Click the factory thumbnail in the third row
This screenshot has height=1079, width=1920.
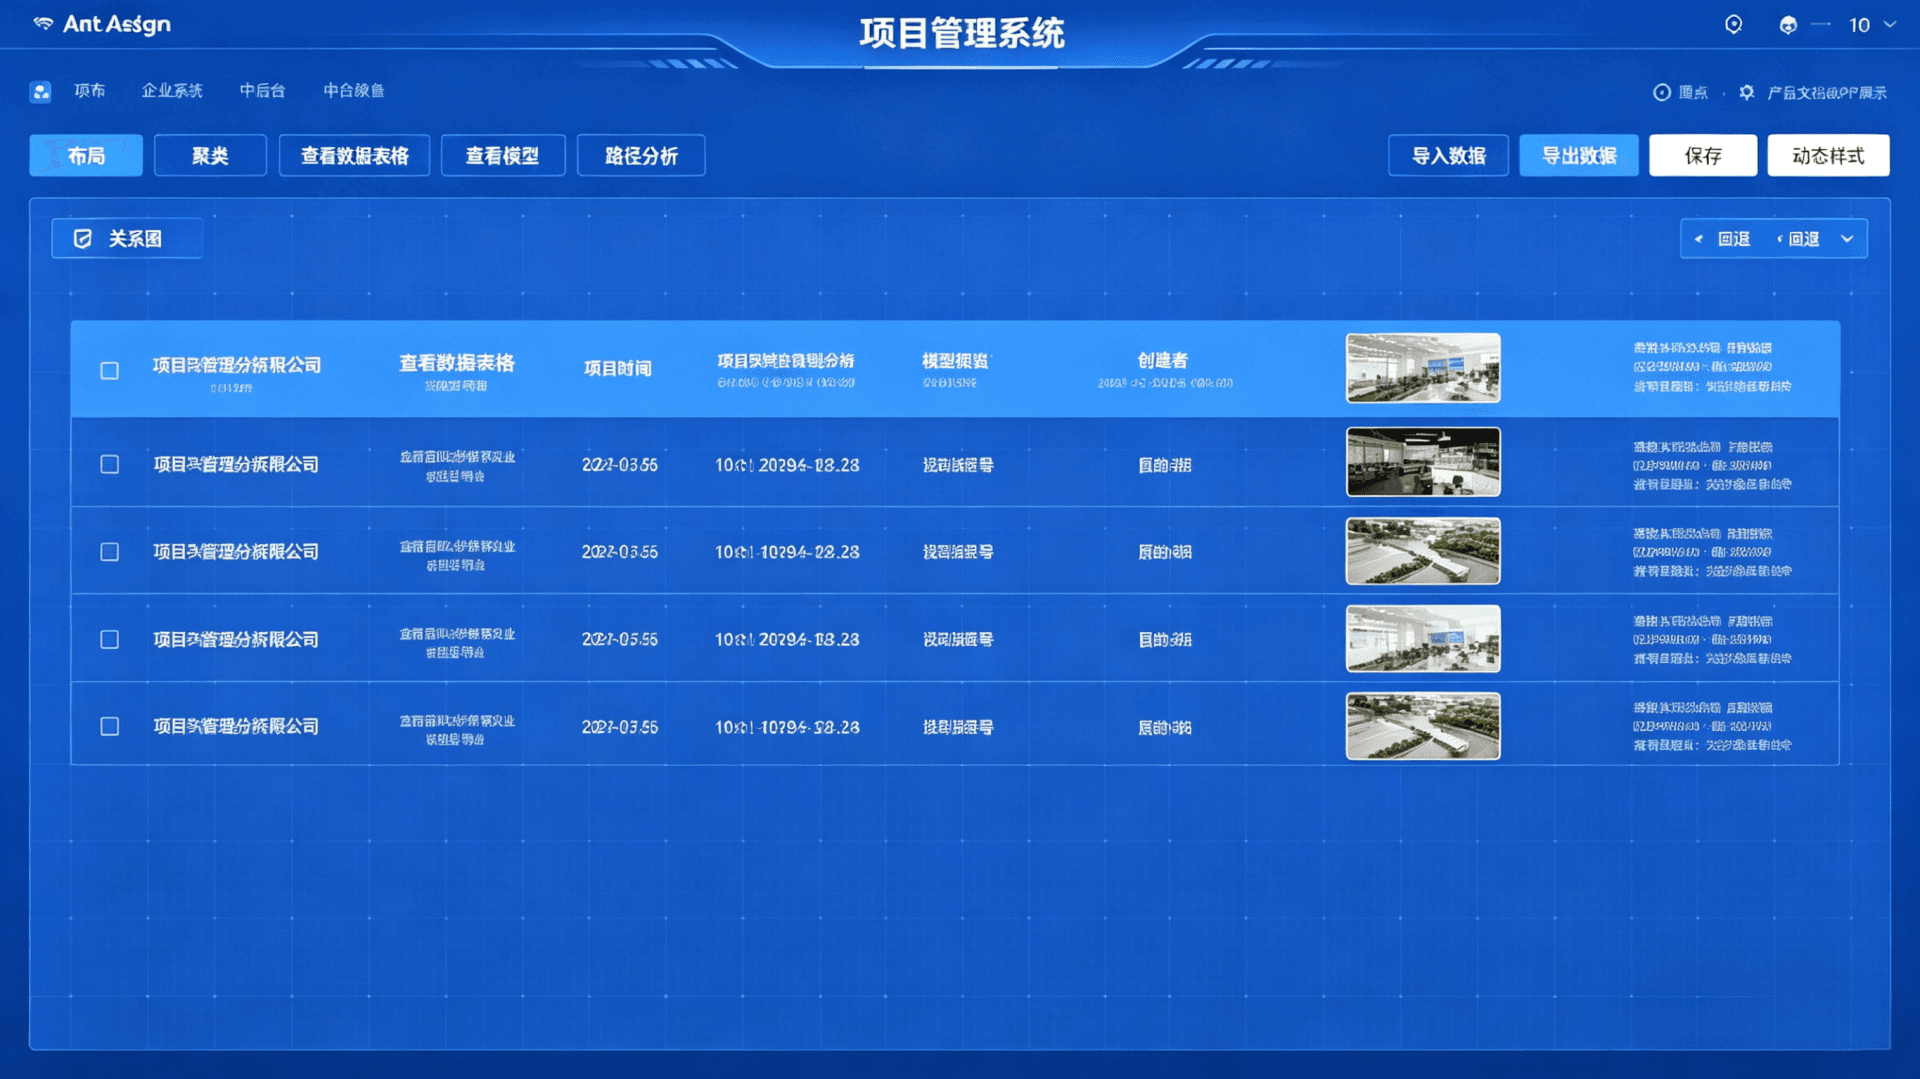pyautogui.click(x=1423, y=551)
